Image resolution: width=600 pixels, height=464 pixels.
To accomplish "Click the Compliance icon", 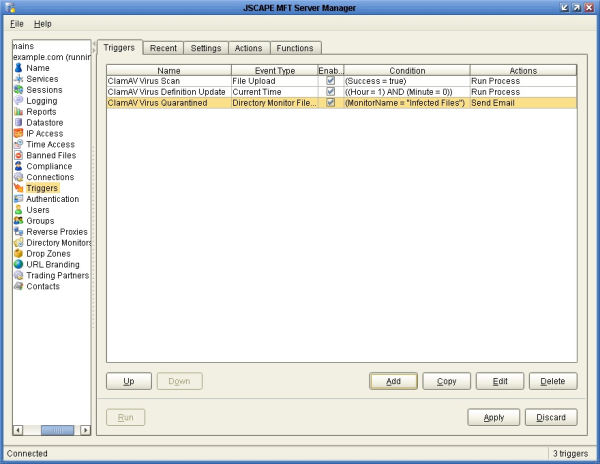I will click(18, 166).
